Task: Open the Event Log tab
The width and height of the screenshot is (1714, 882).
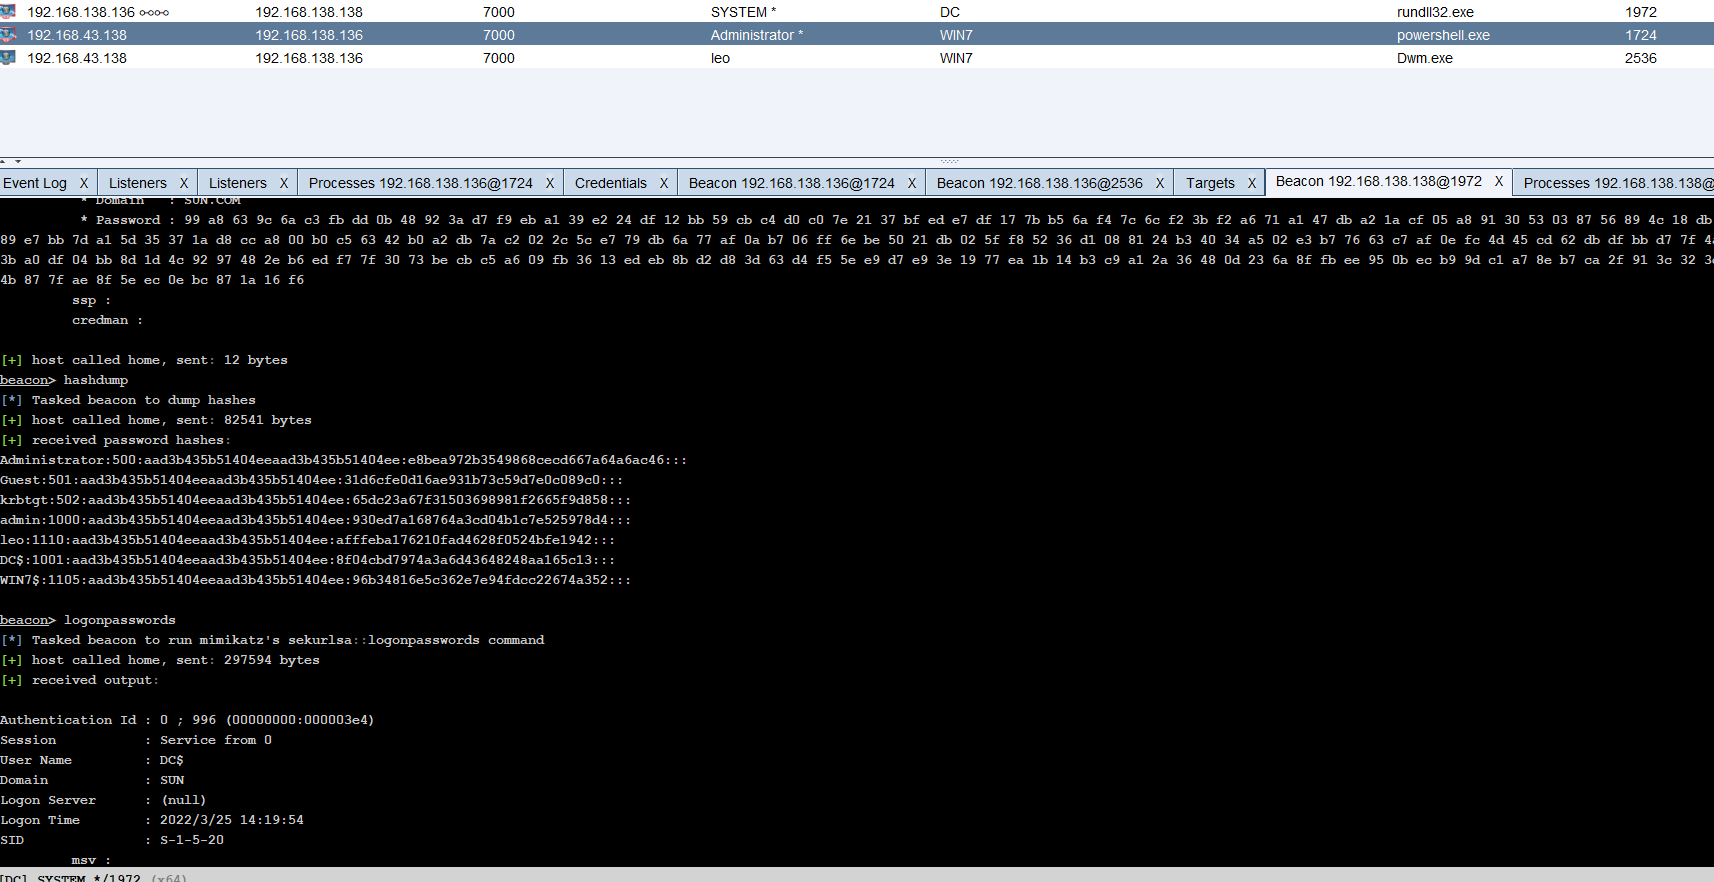Action: click(35, 183)
